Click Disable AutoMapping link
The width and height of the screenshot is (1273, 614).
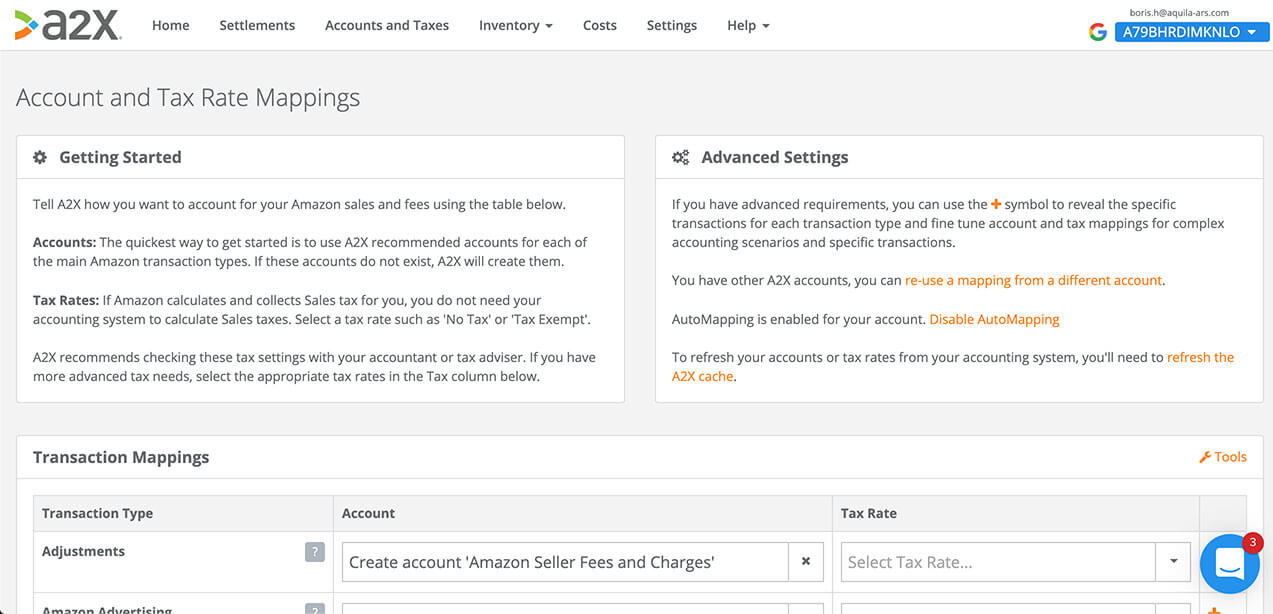click(x=994, y=319)
